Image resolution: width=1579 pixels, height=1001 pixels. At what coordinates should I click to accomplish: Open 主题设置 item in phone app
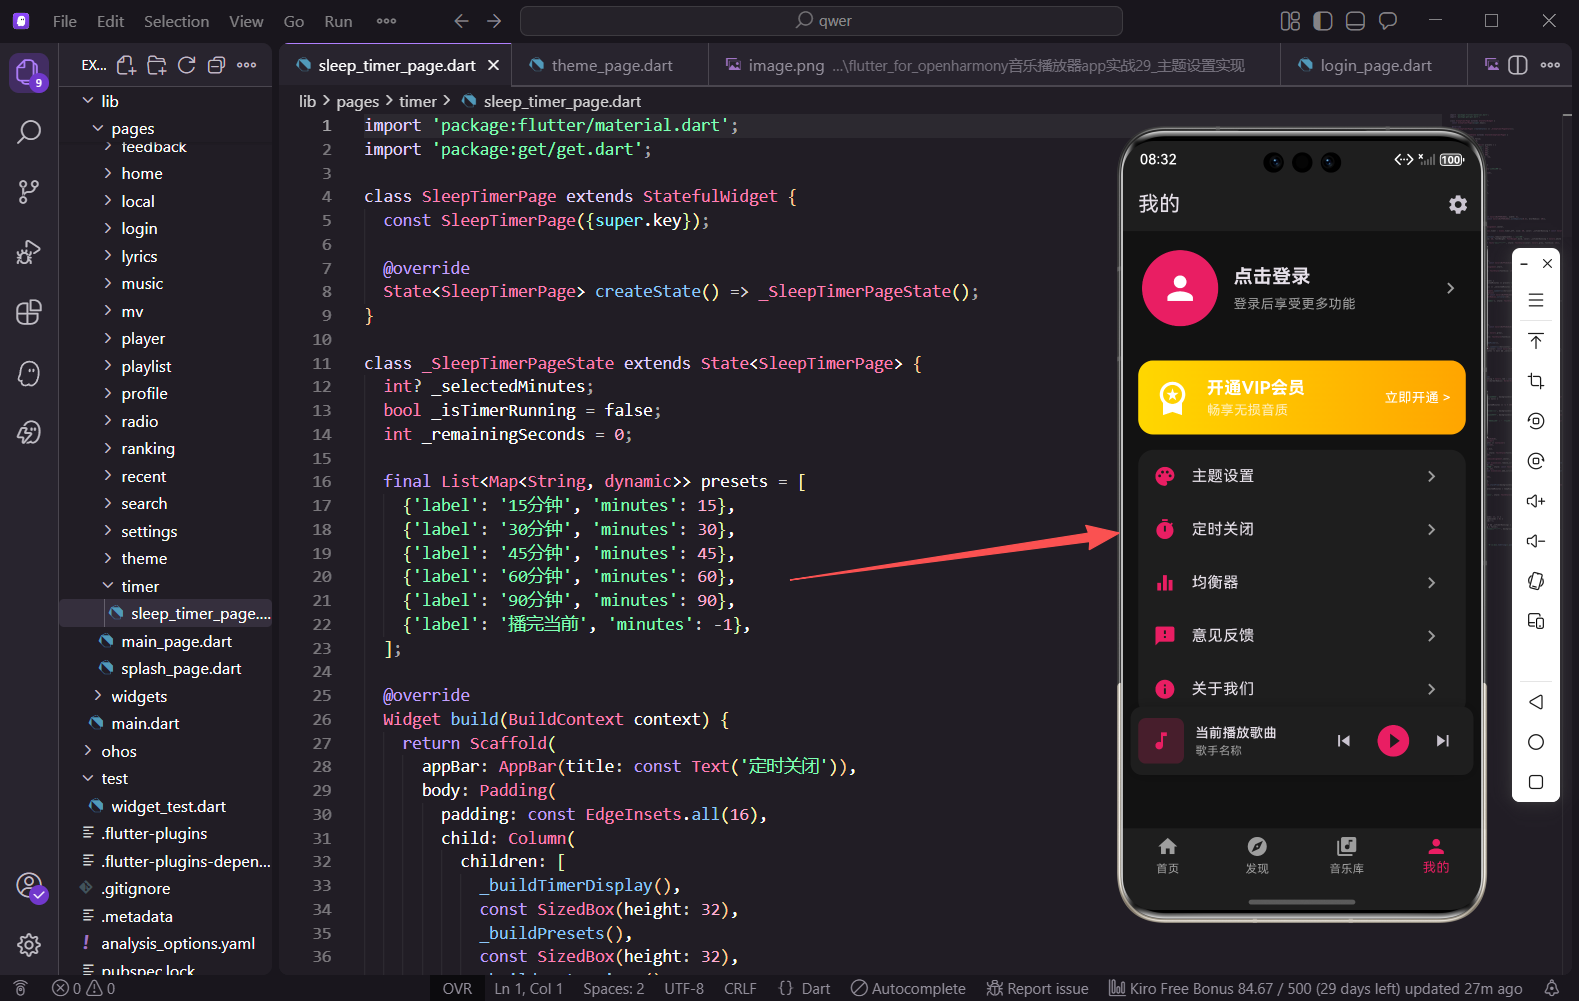[x=1301, y=476]
